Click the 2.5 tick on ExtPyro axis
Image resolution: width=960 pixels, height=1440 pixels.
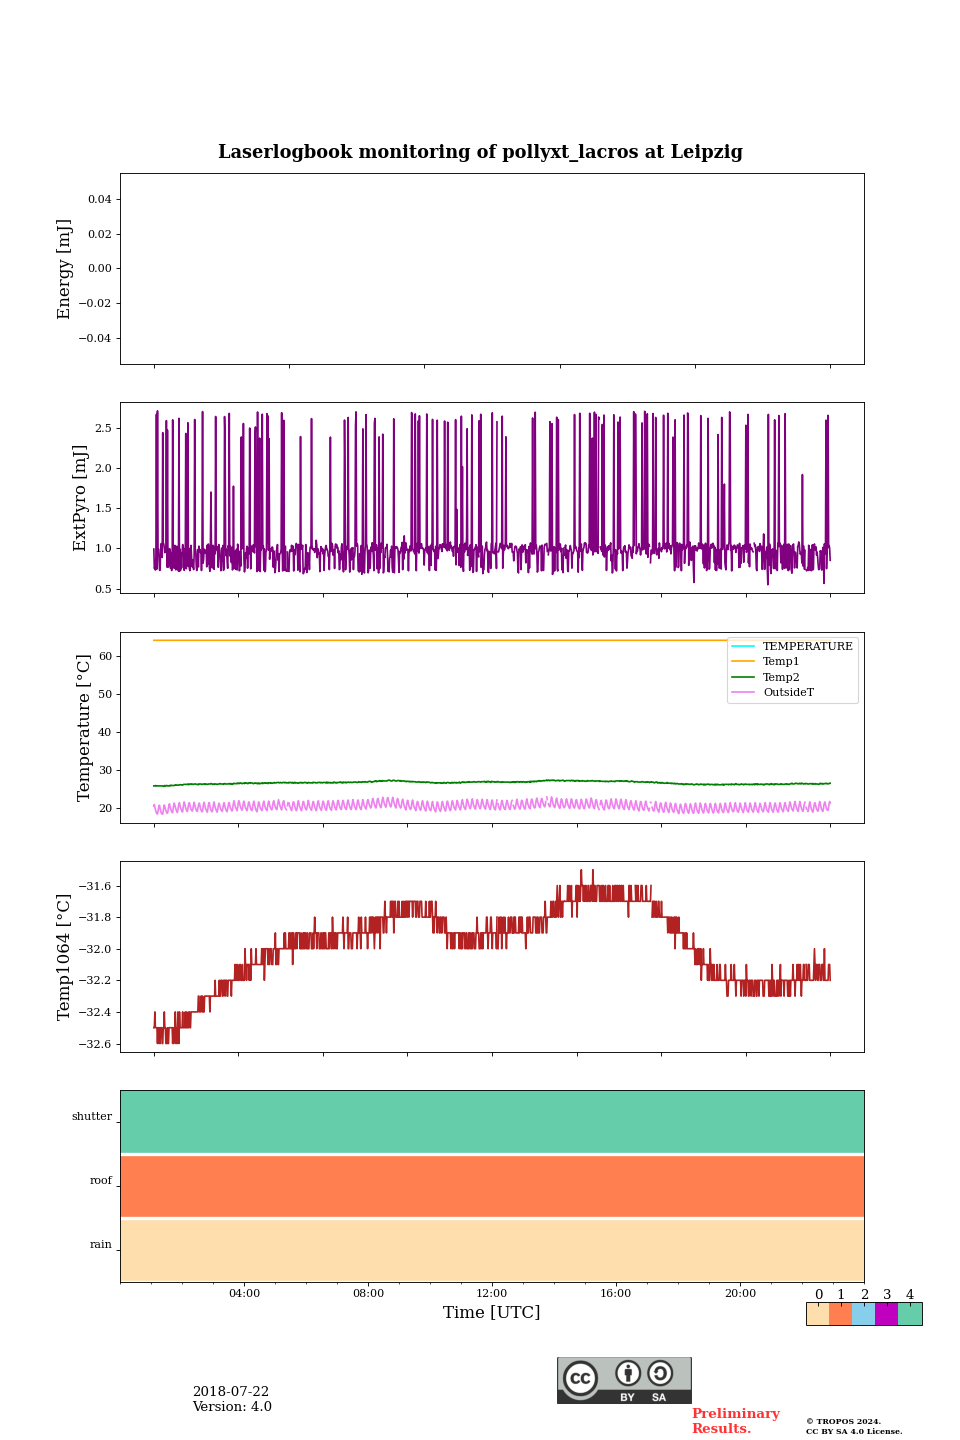coord(103,428)
